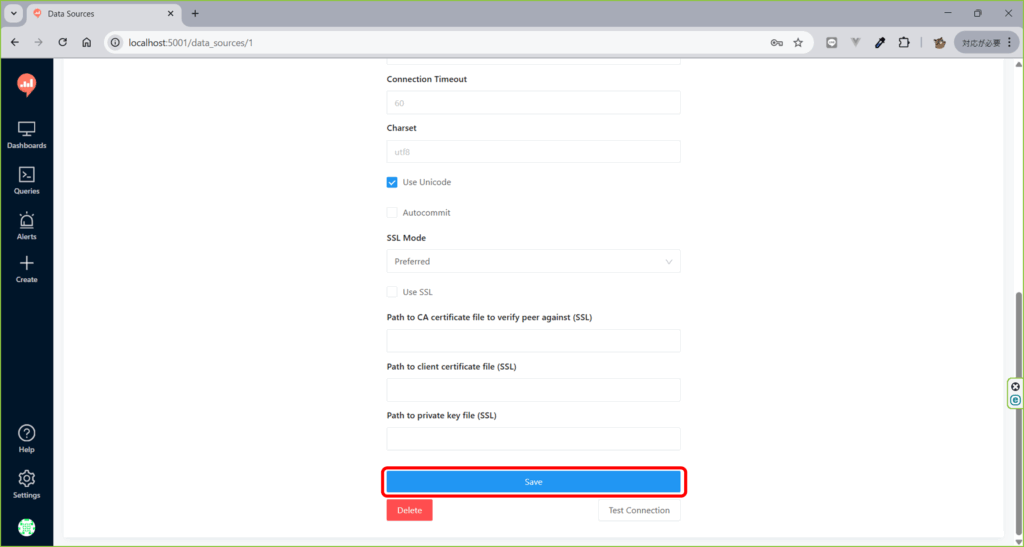The width and height of the screenshot is (1024, 547).
Task: Click the Connection Timeout input field
Action: pos(533,103)
